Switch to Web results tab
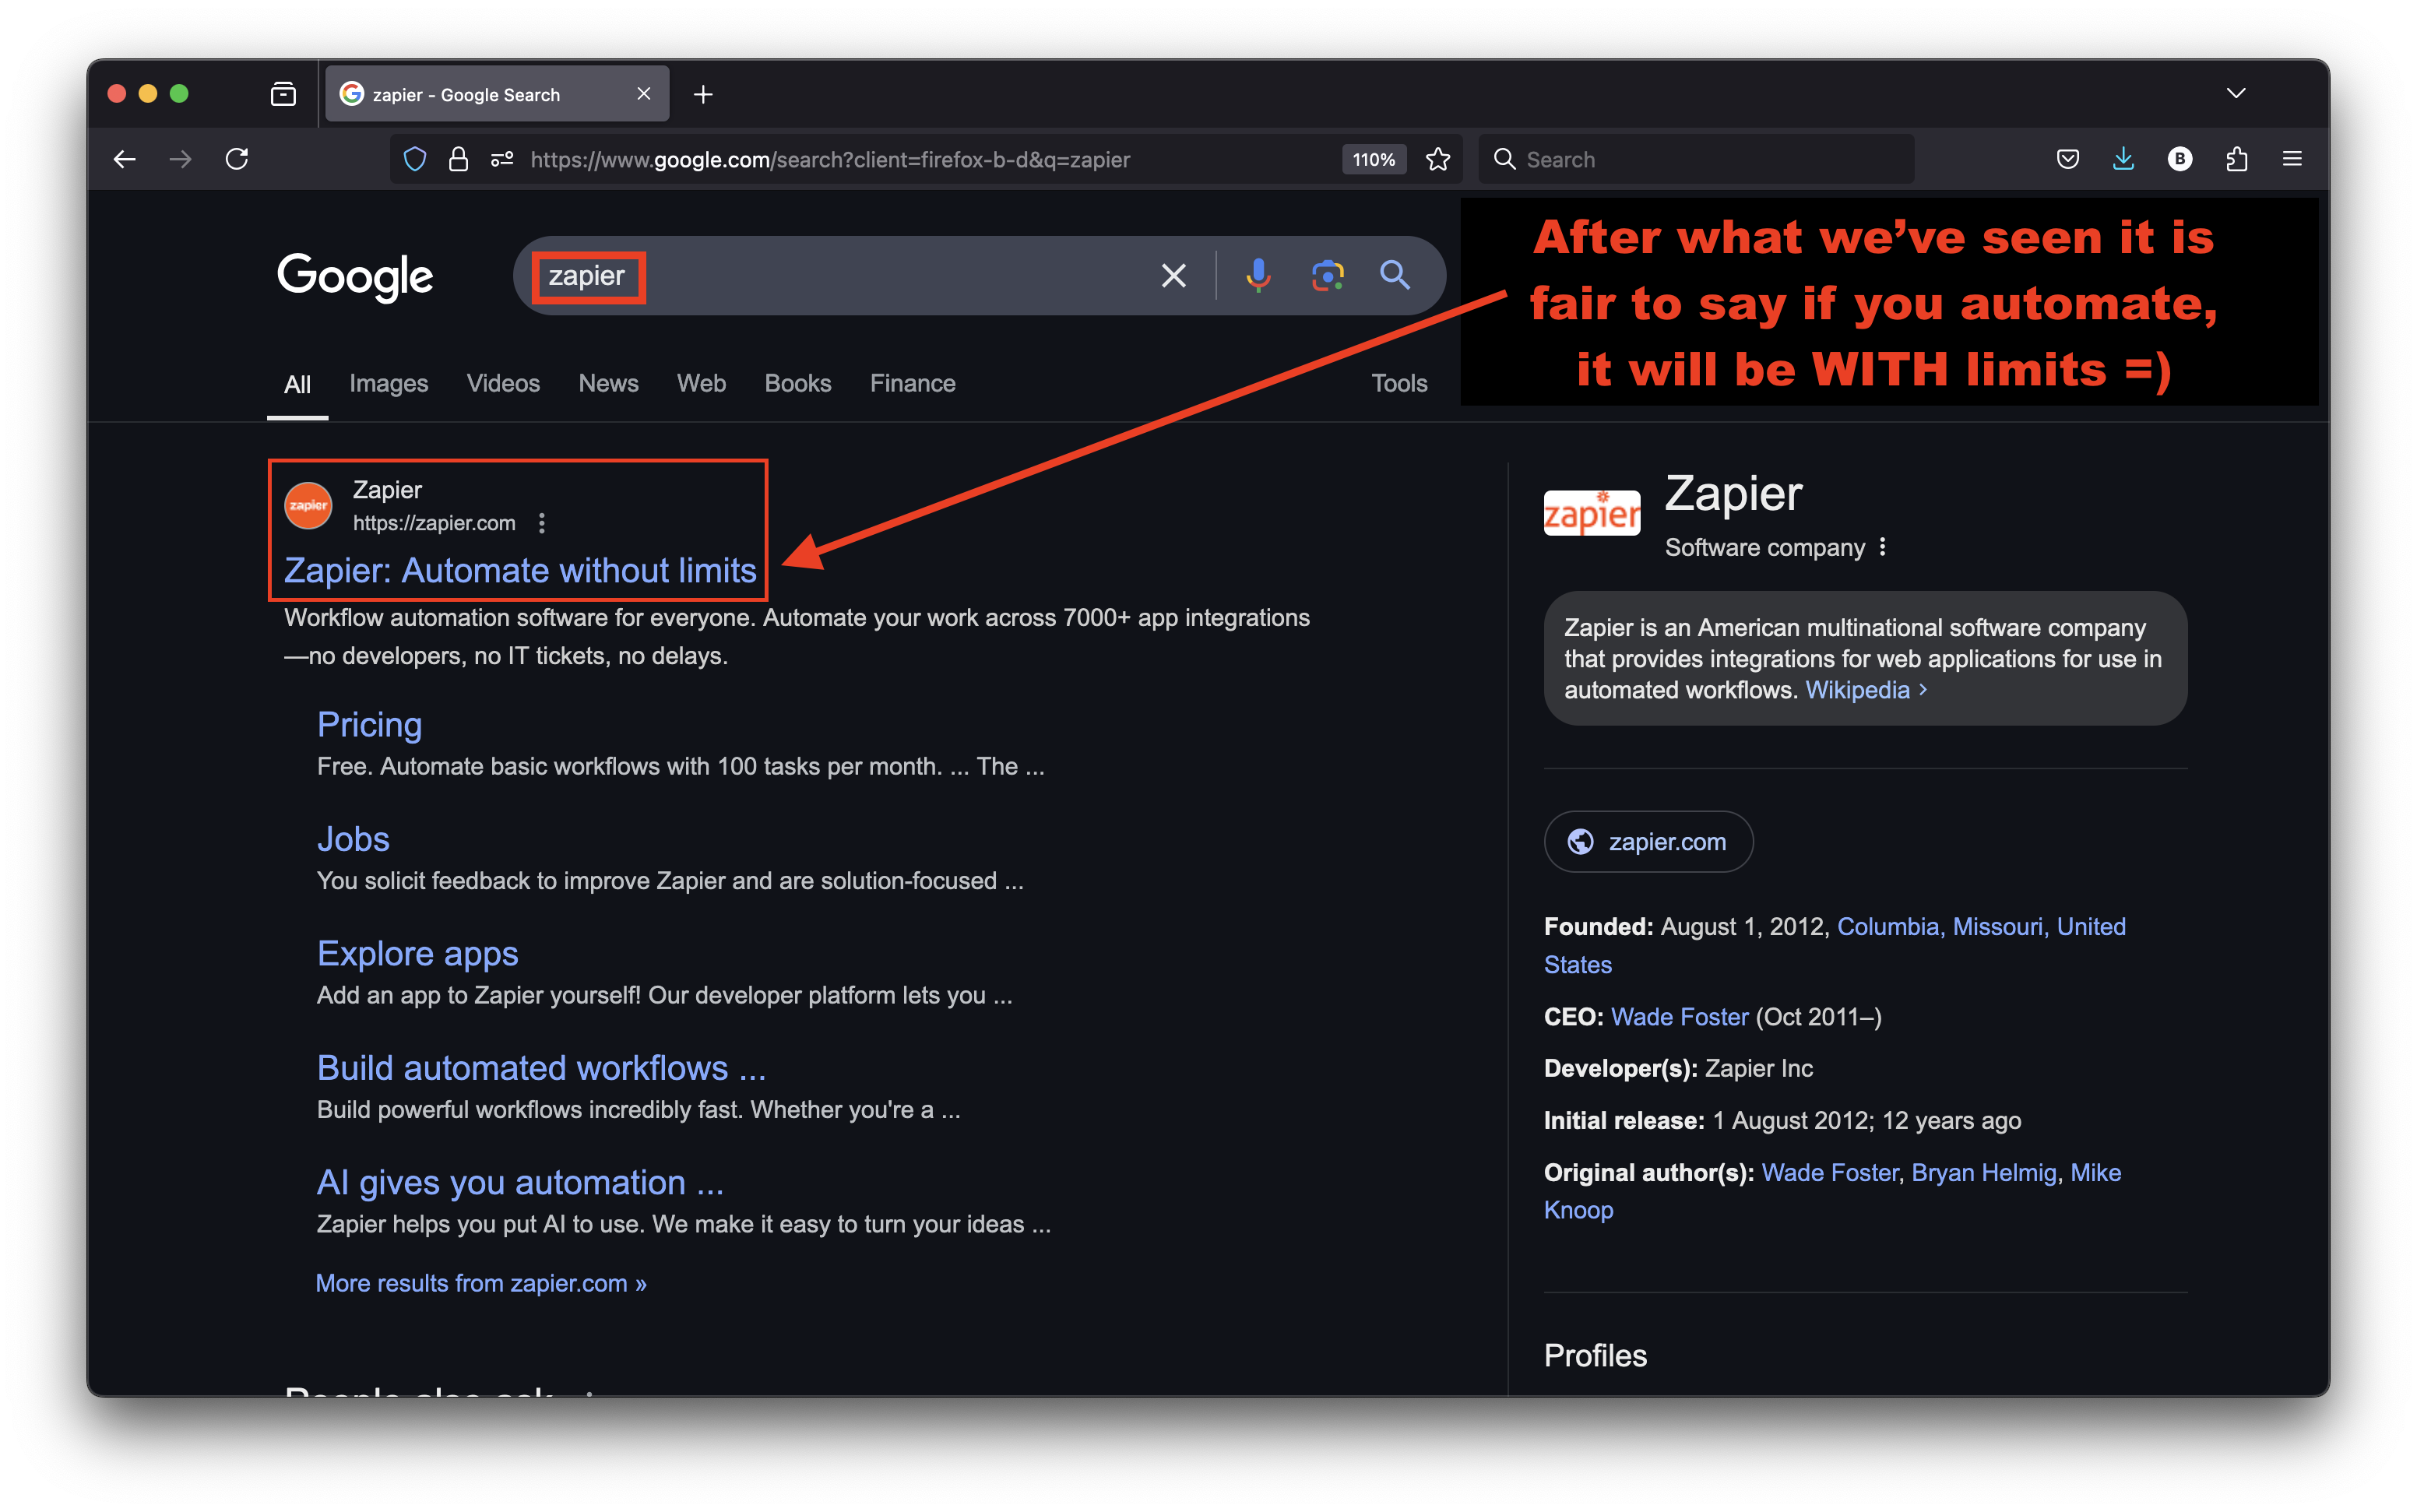Viewport: 2417px width, 1512px height. [x=701, y=383]
